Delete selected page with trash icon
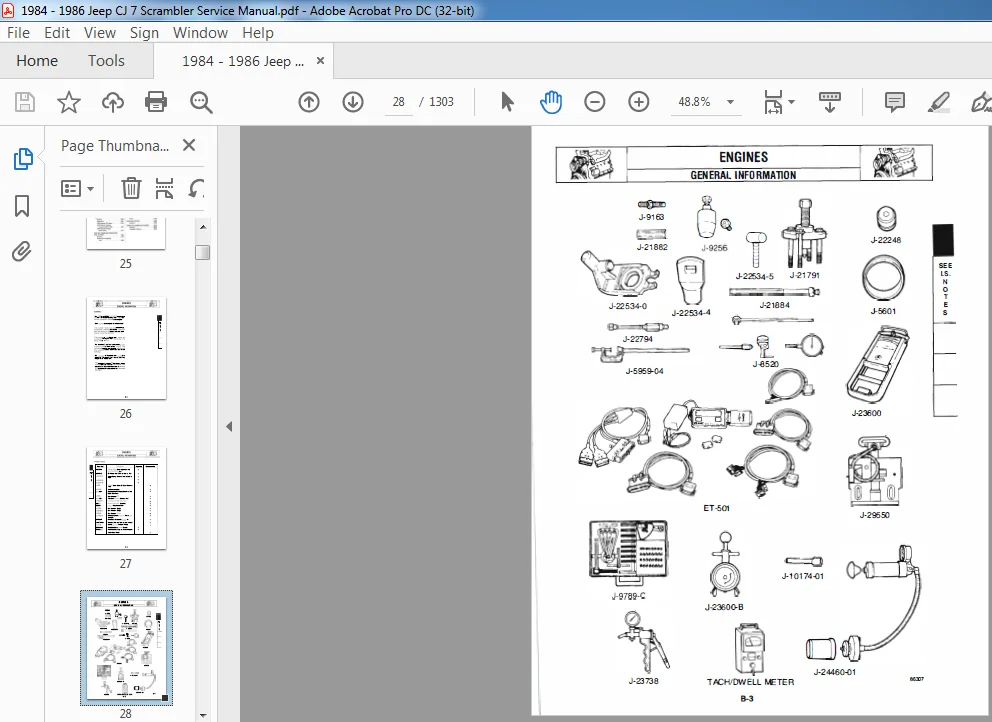The height and width of the screenshot is (722, 992). click(x=131, y=188)
